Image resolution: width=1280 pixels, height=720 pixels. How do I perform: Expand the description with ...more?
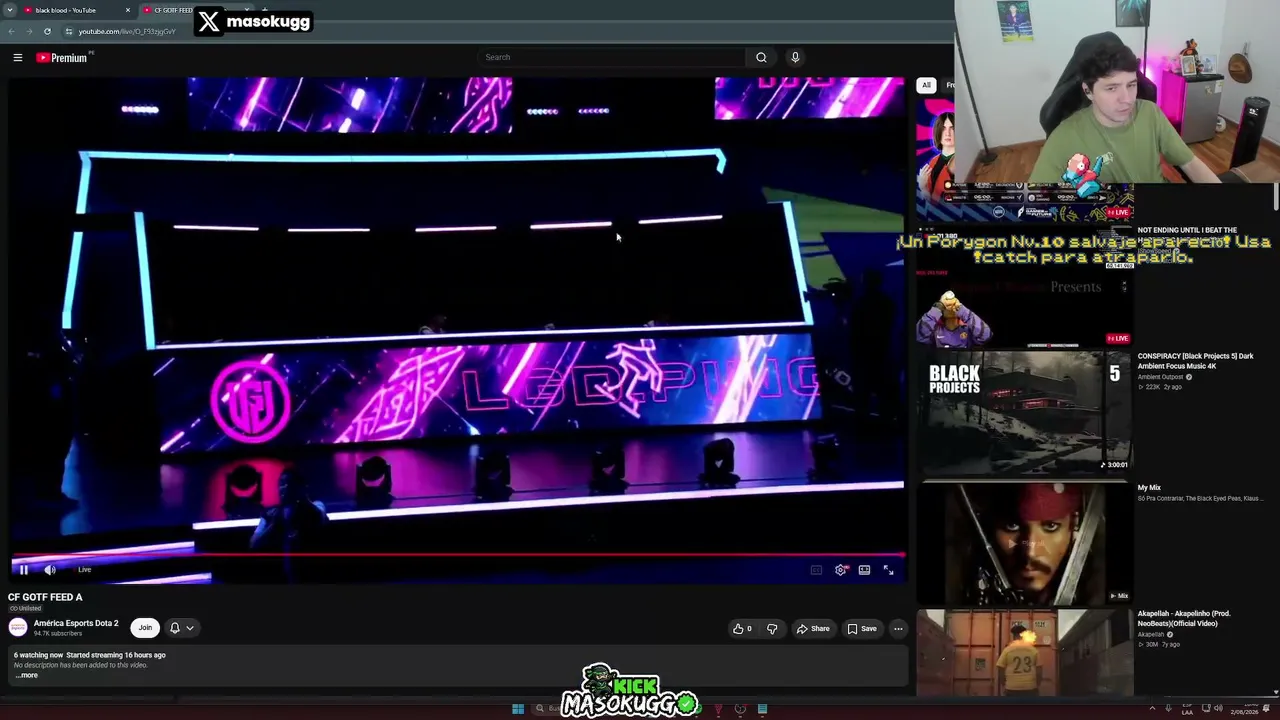tap(26, 675)
